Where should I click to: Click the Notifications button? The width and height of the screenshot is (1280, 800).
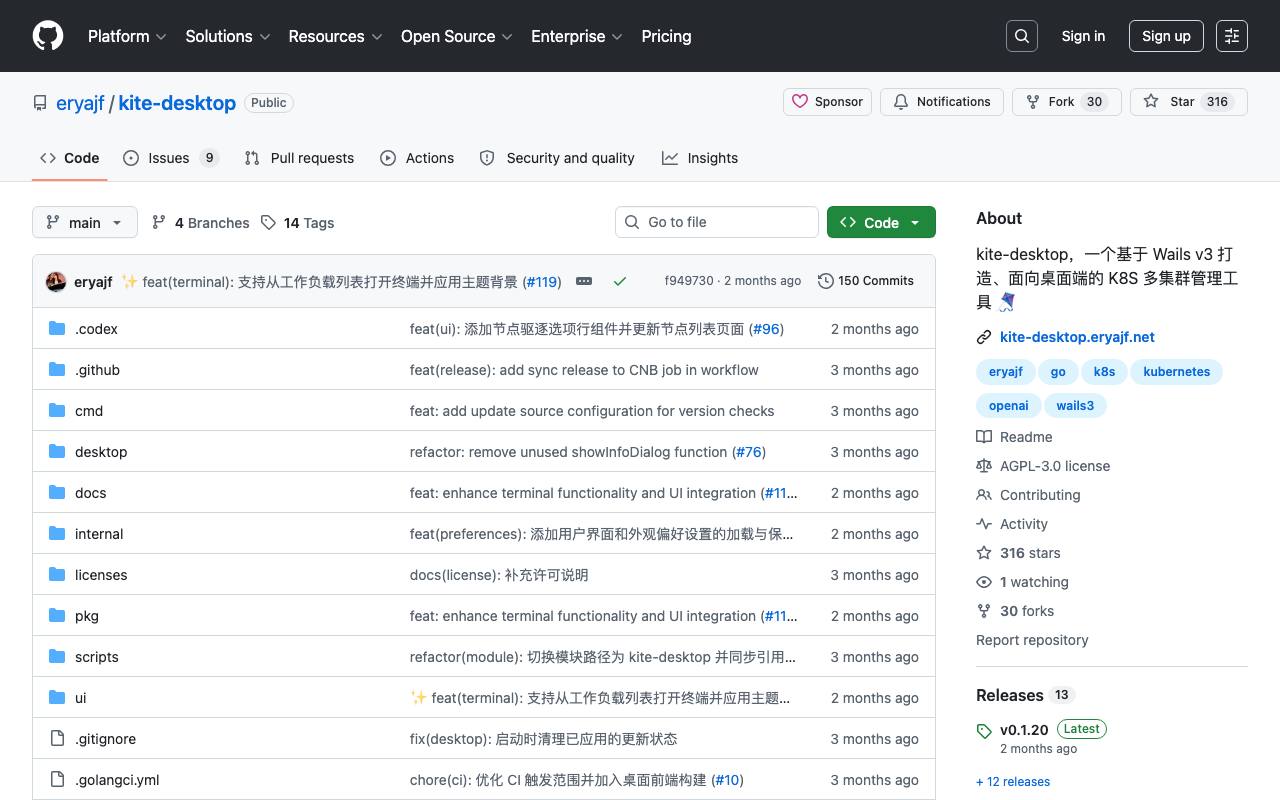pyautogui.click(x=942, y=102)
